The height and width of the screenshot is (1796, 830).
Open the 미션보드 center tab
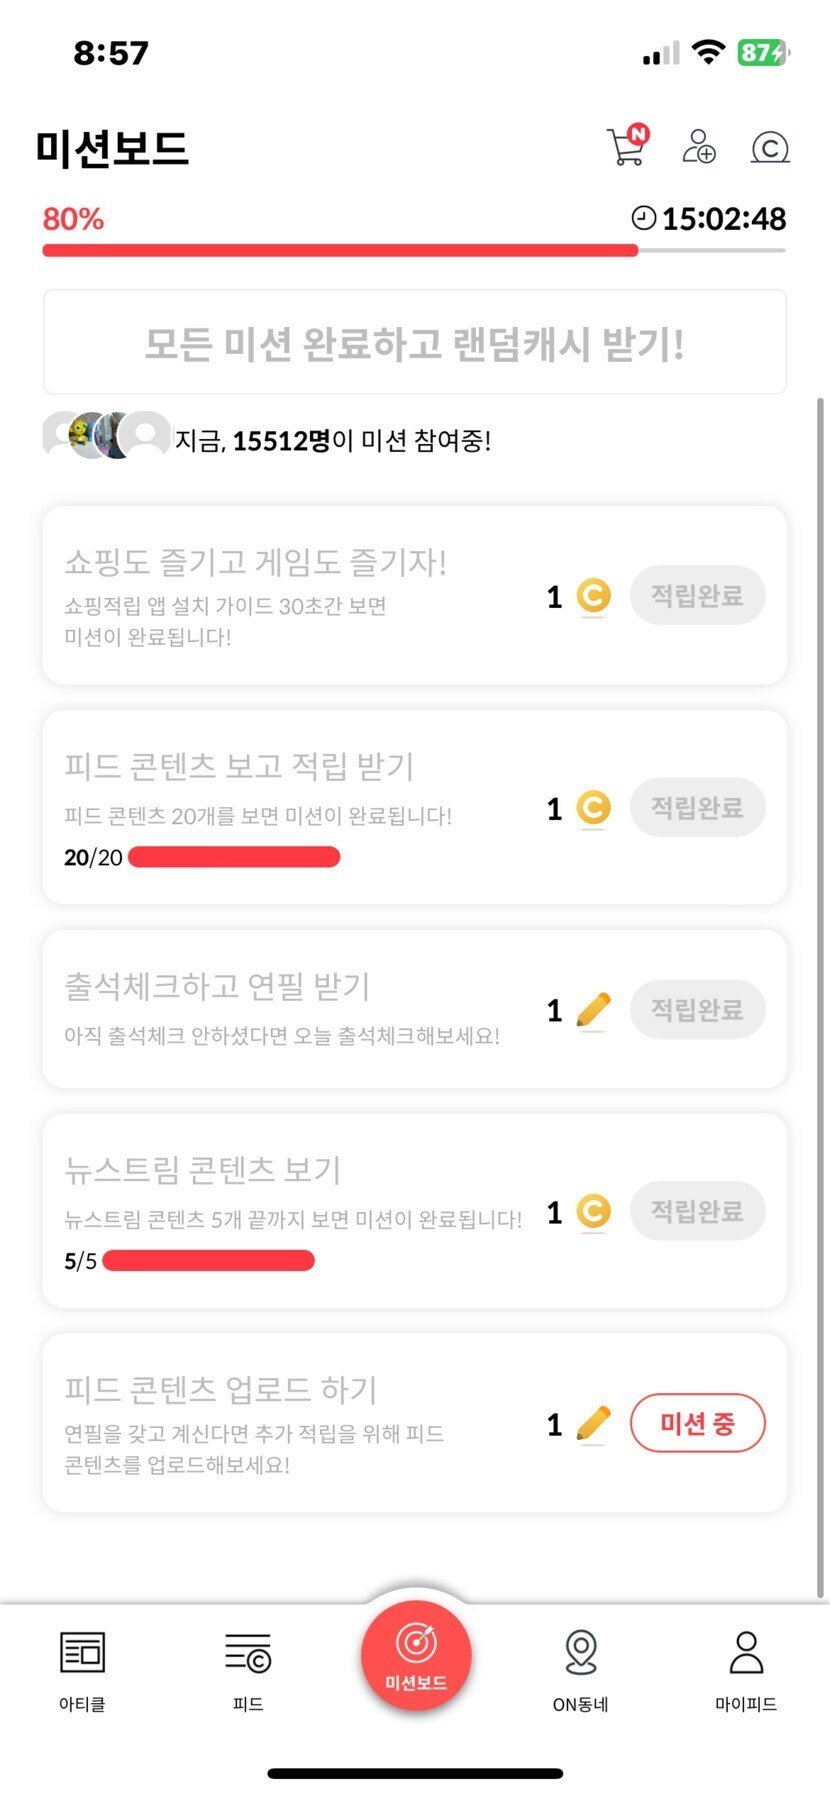pos(416,1654)
